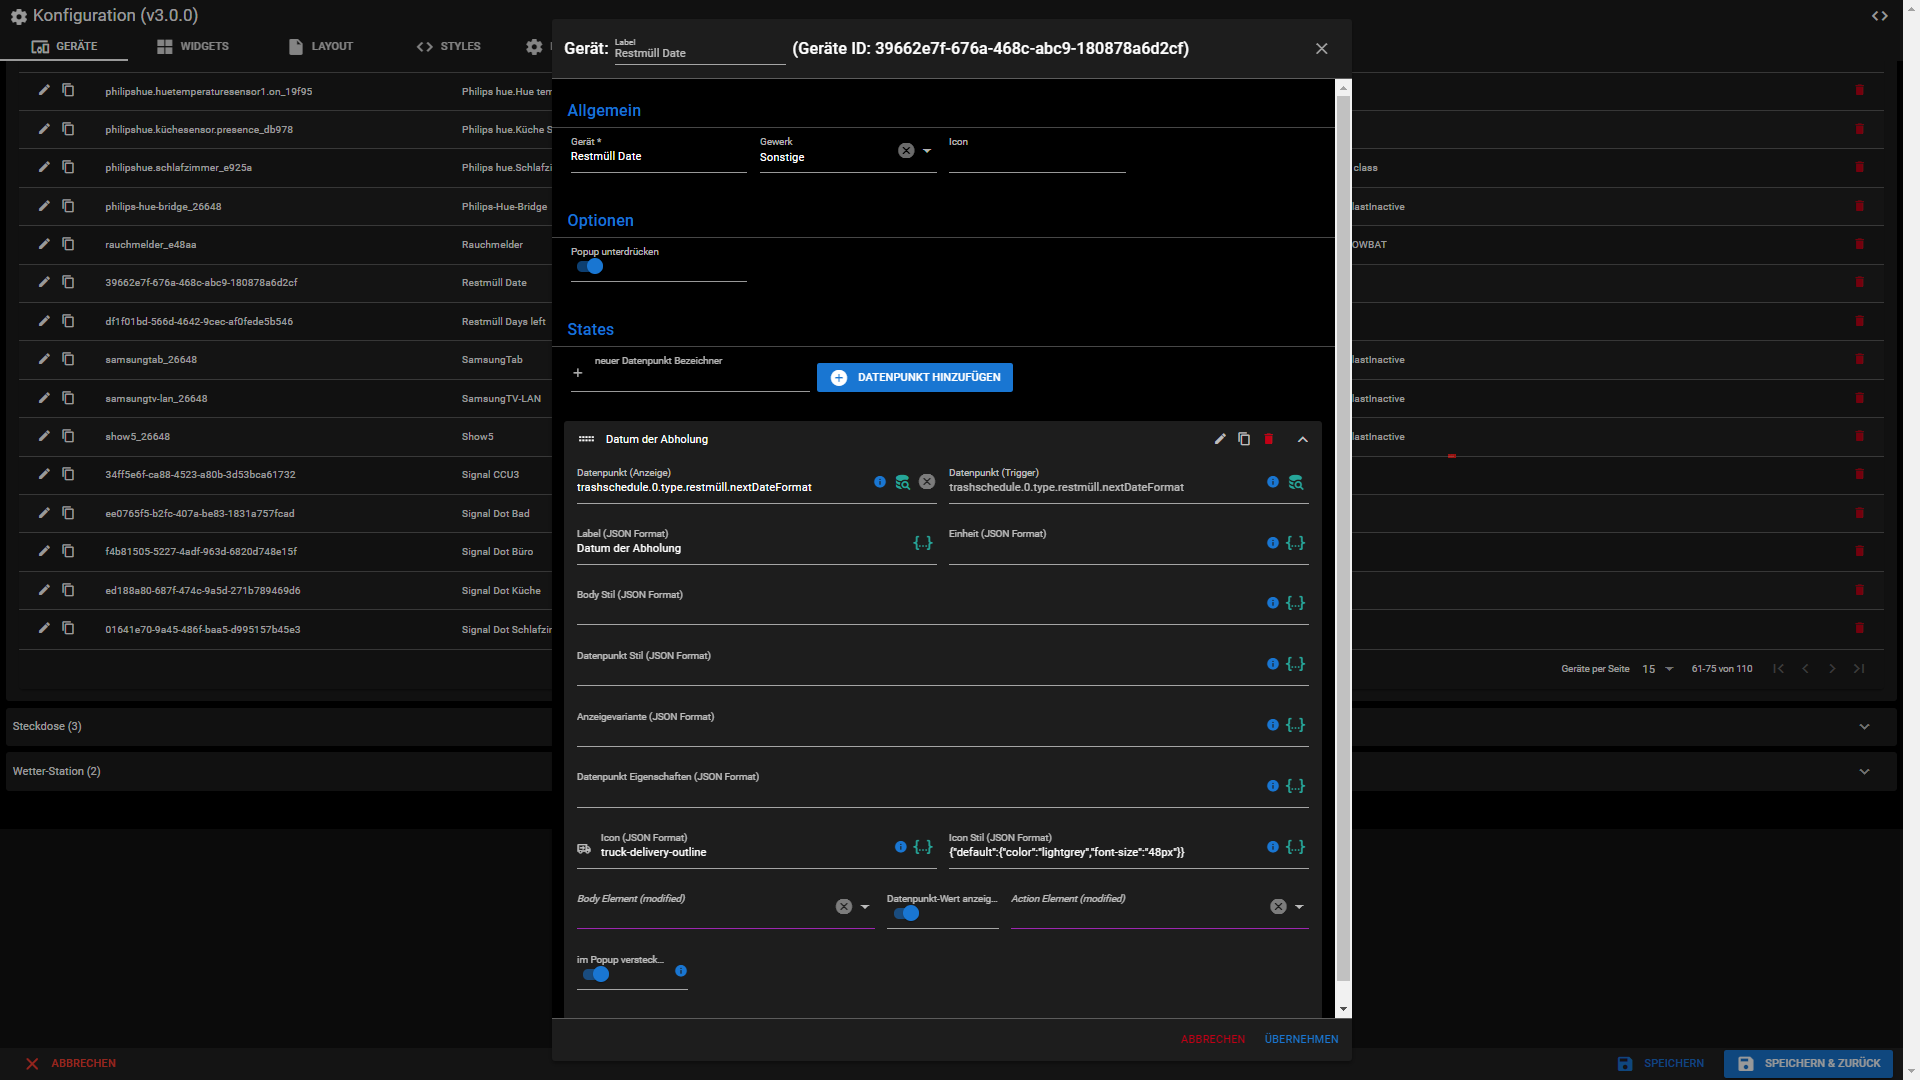
Task: Collapse the Datum der Abholung state panel
Action: (x=1303, y=439)
